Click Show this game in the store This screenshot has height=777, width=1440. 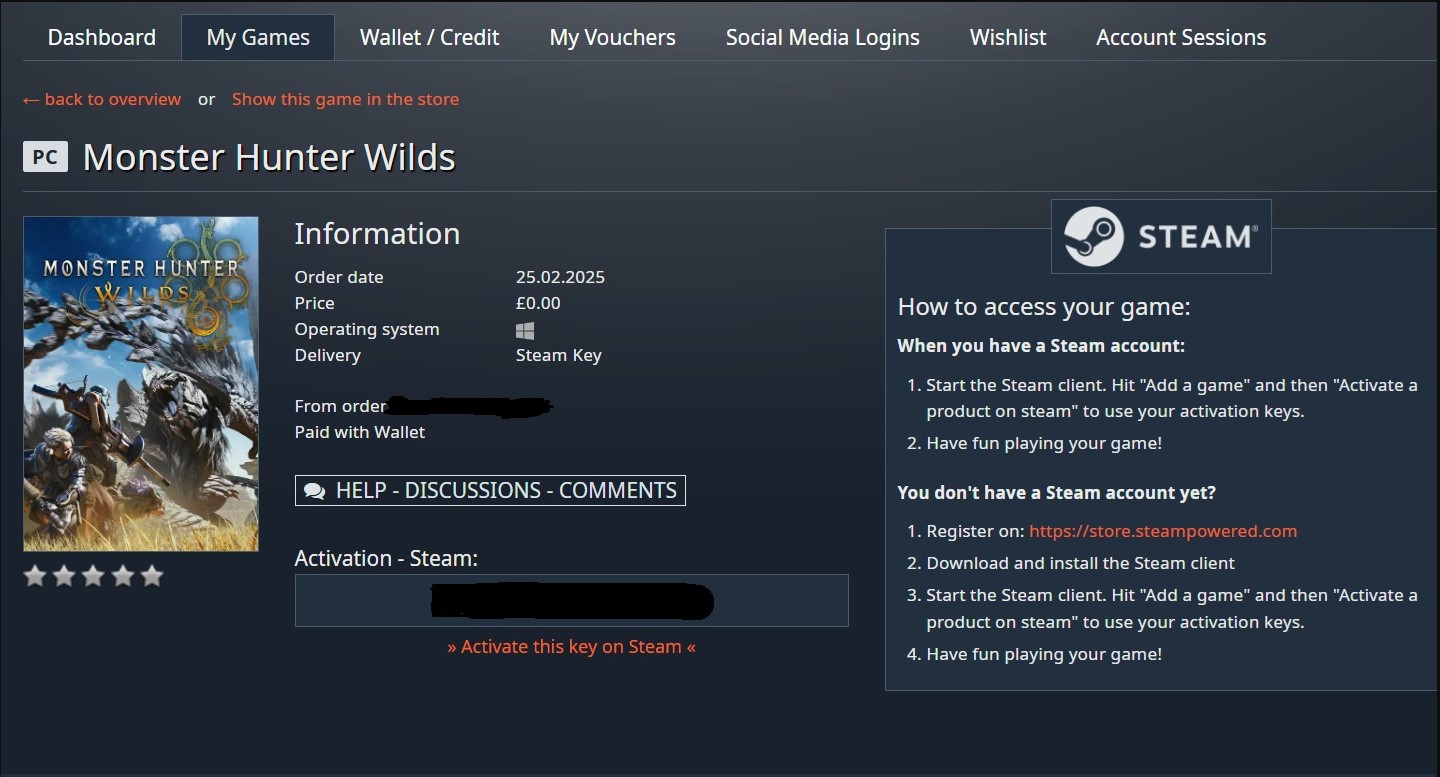(346, 99)
